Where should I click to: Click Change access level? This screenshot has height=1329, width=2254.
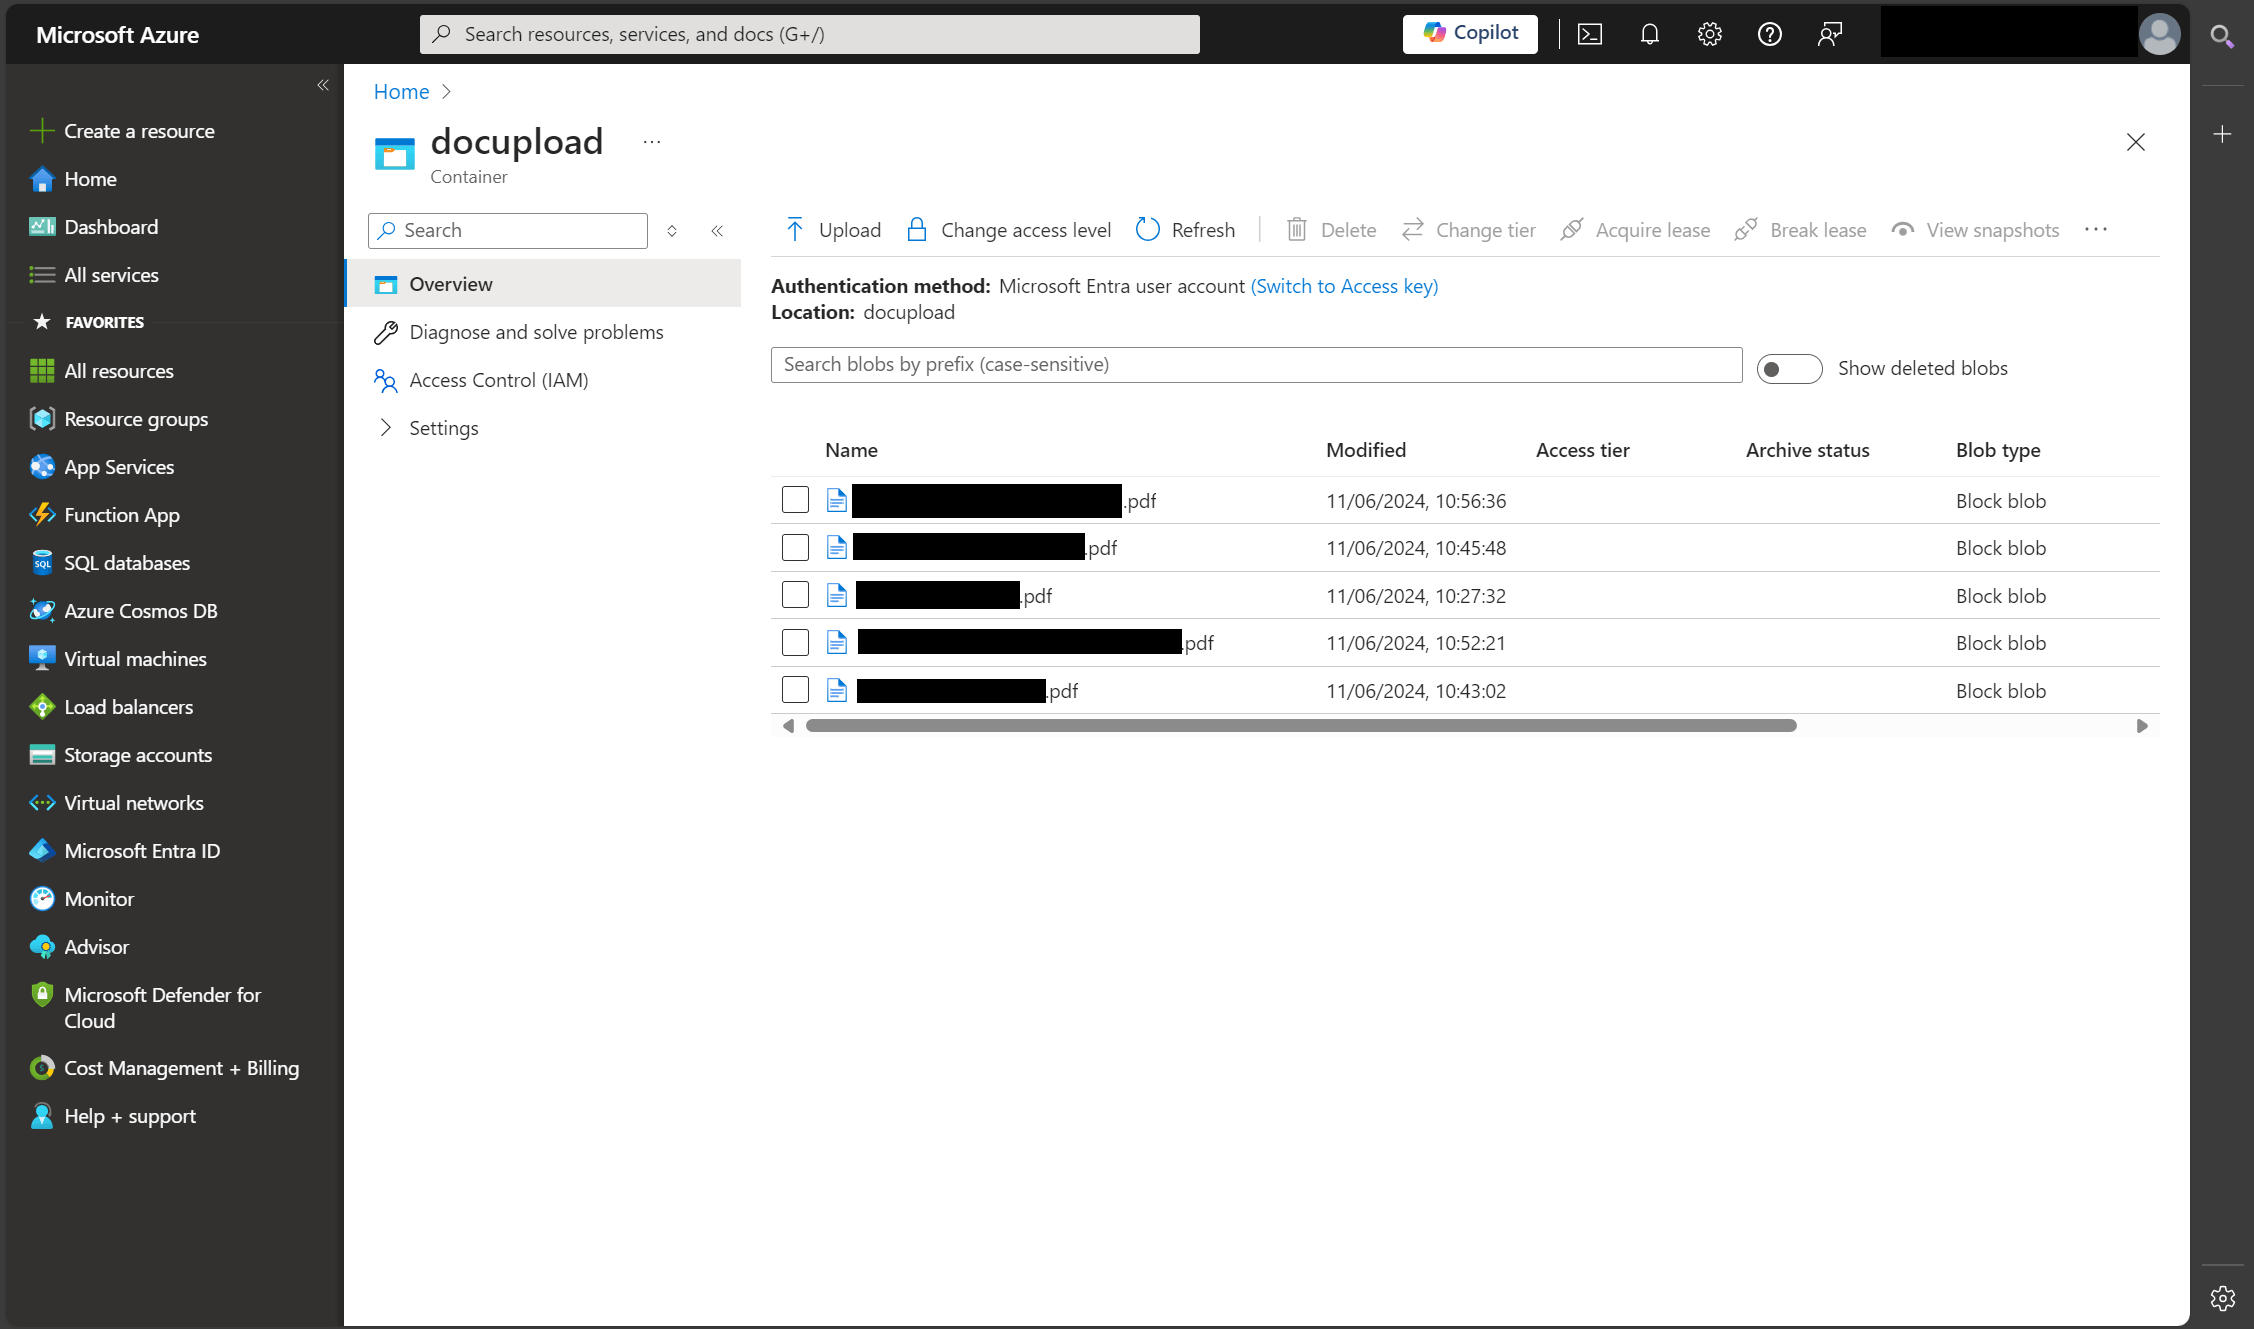pos(1008,230)
